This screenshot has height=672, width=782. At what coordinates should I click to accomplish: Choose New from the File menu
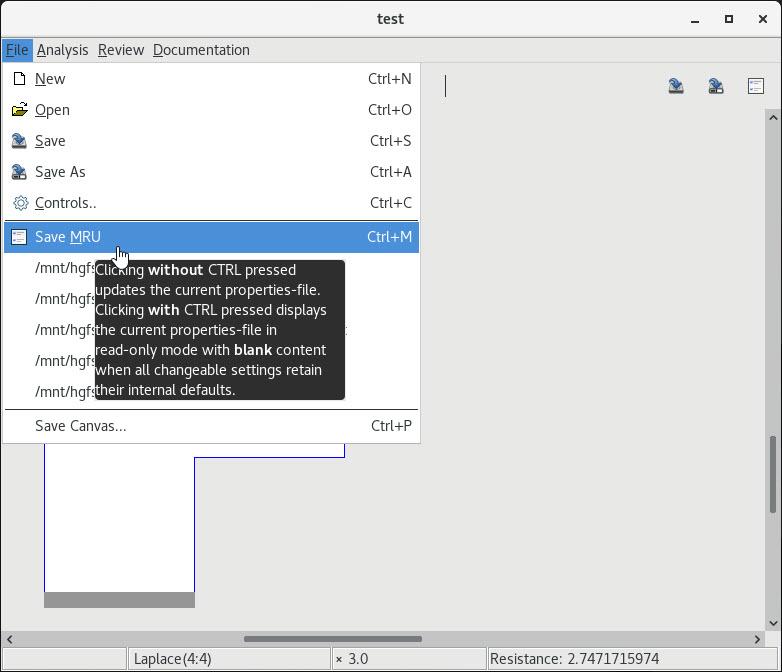50,79
